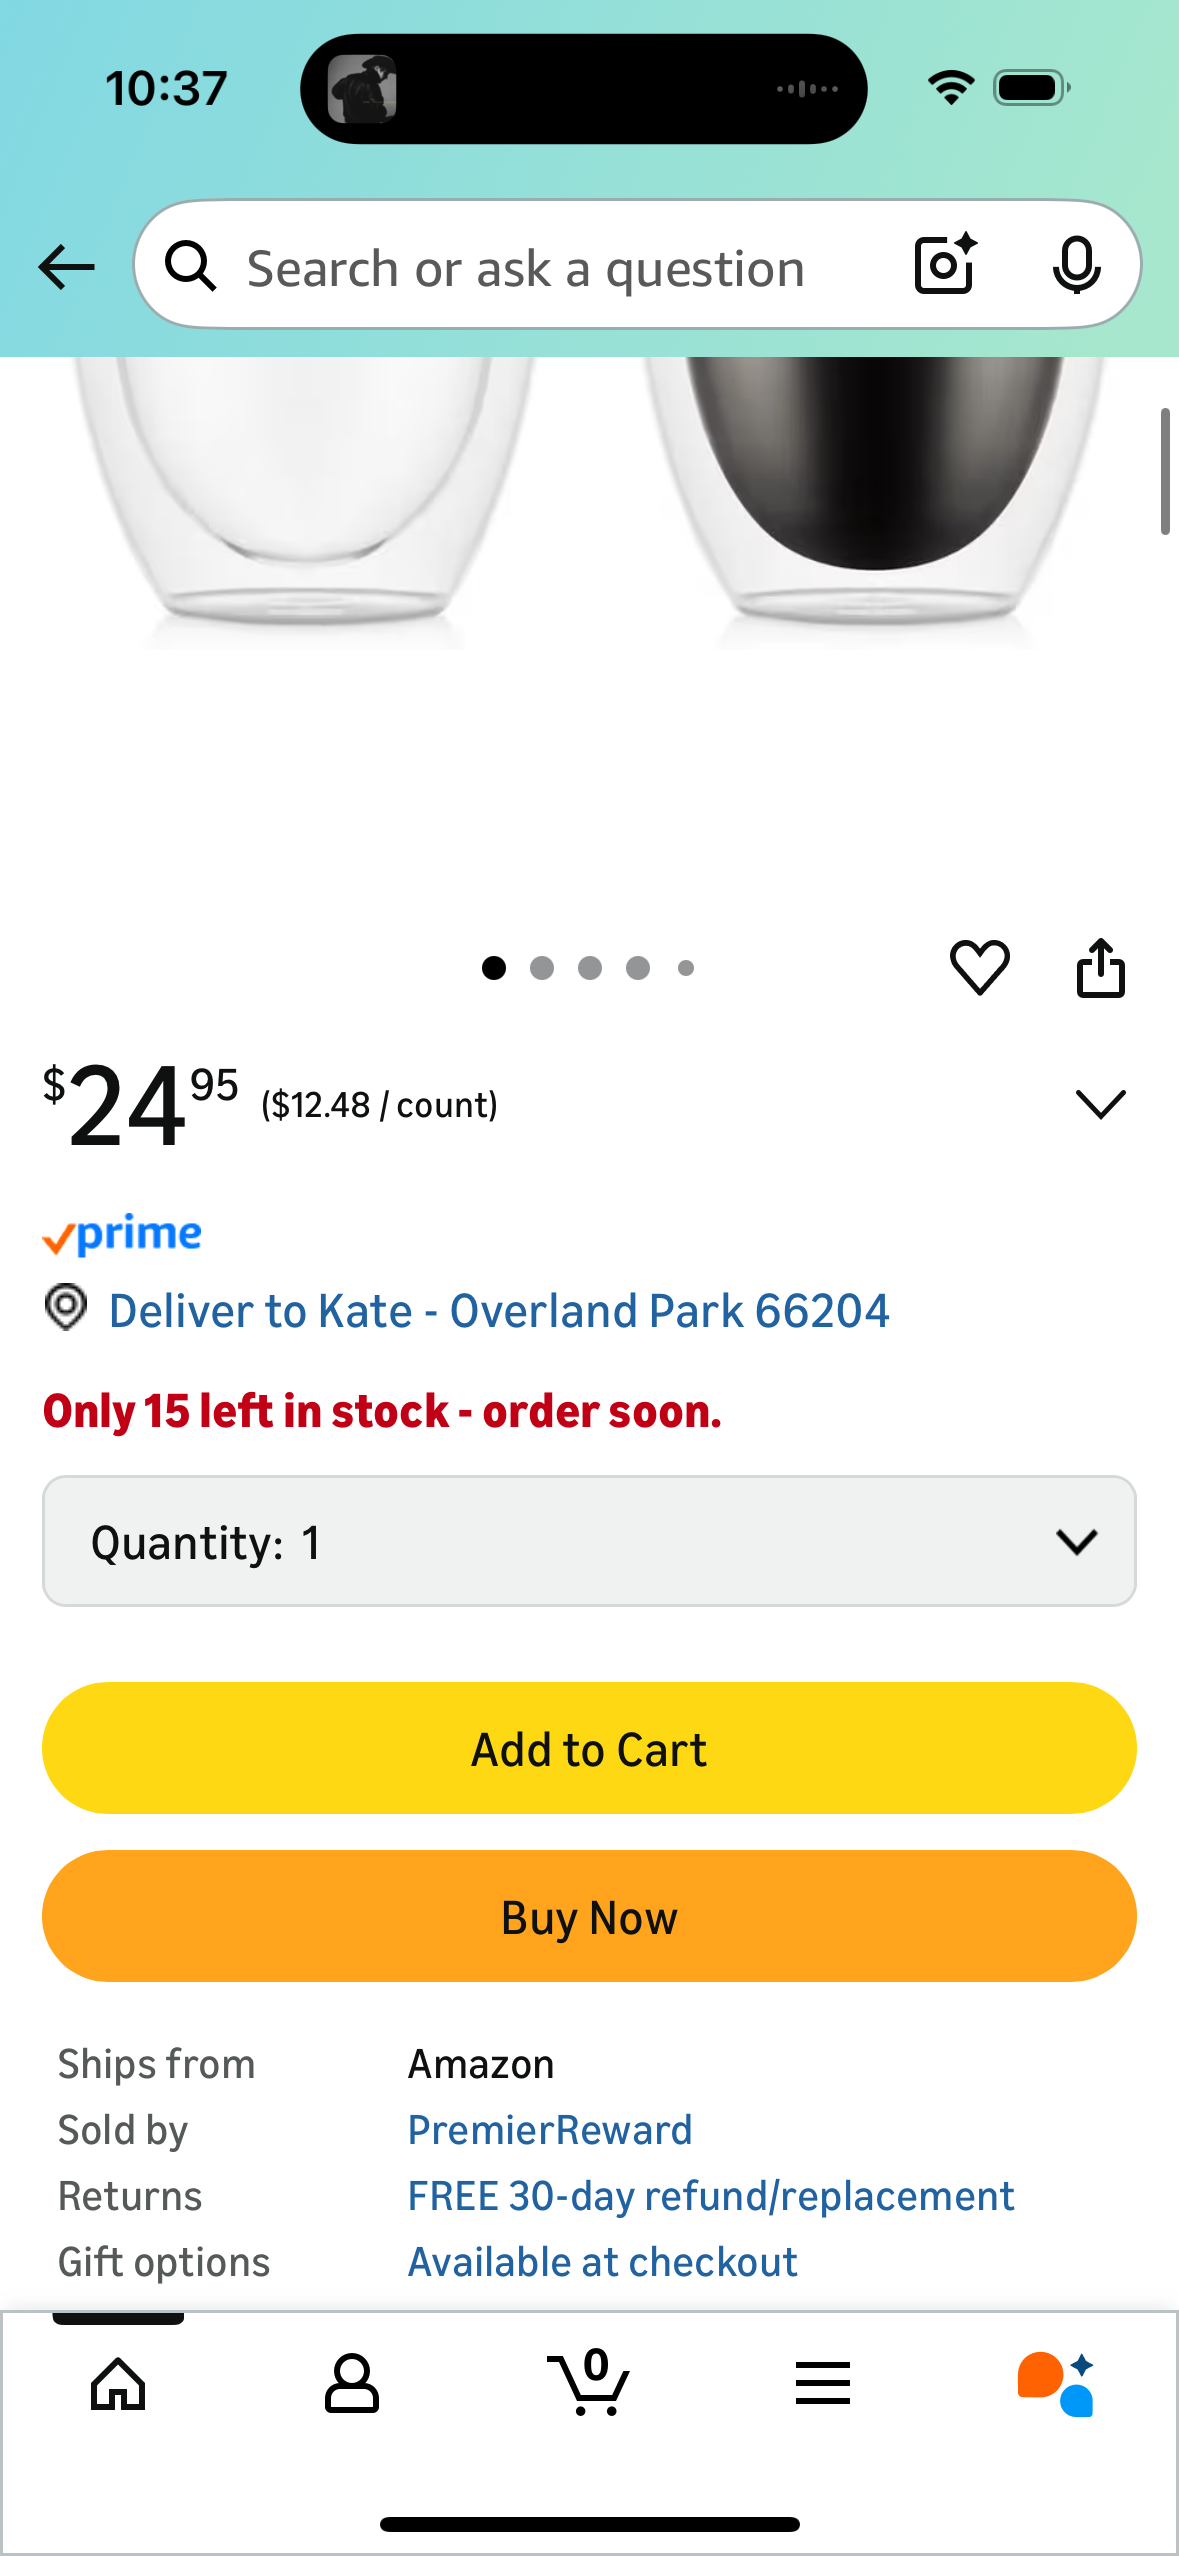Image resolution: width=1179 pixels, height=2556 pixels.
Task: Open the Home tab
Action: point(118,2384)
